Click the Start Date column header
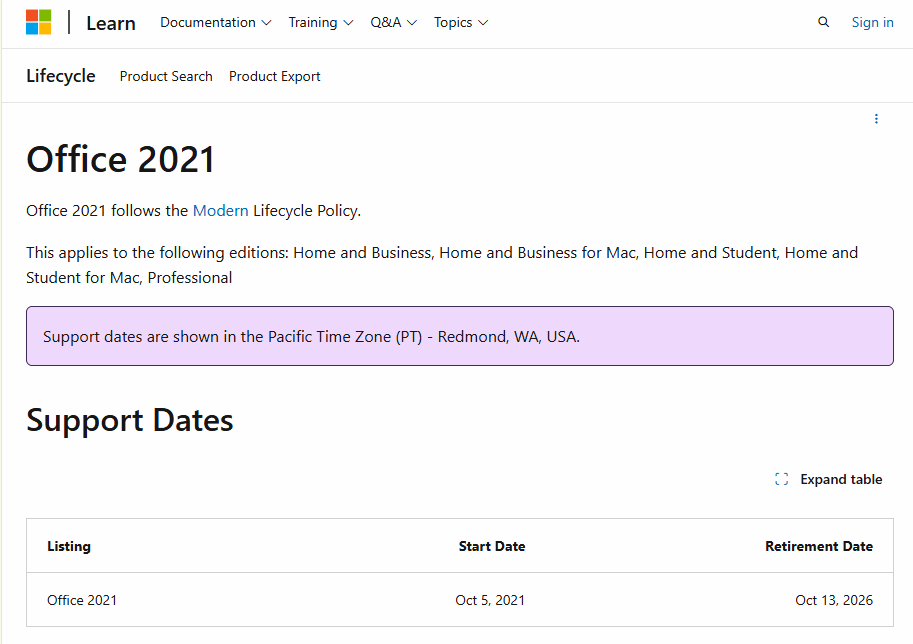 click(491, 546)
